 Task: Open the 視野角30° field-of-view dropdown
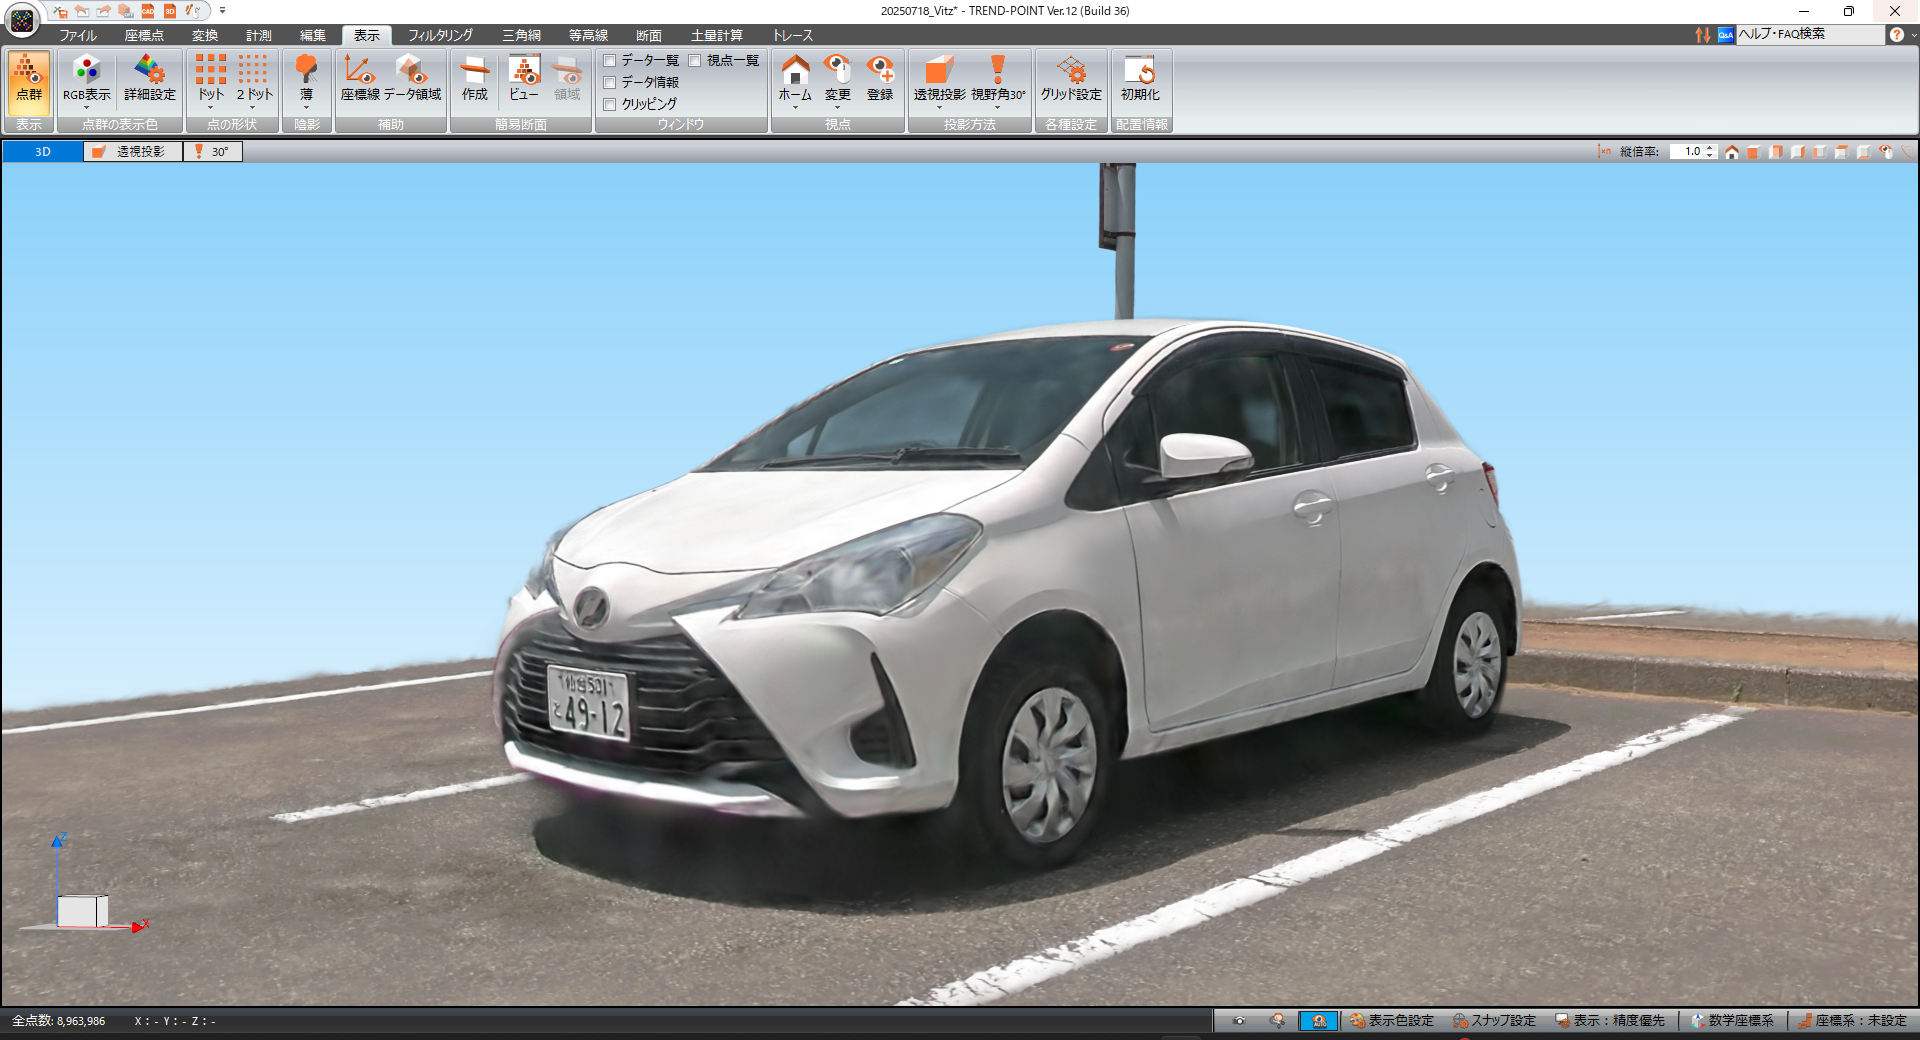click(997, 107)
